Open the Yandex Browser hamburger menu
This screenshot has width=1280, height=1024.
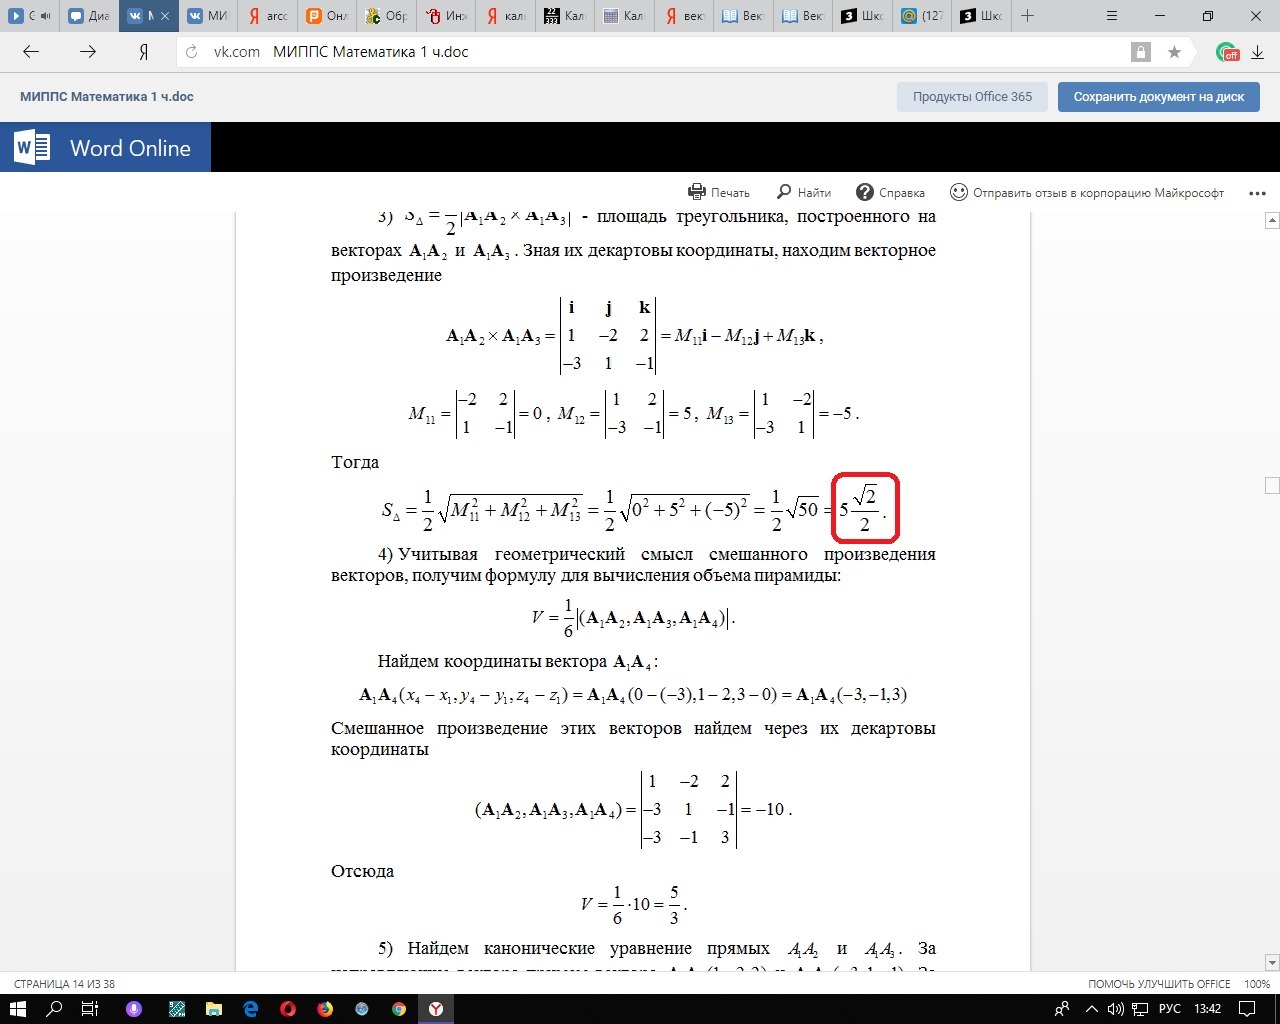point(1114,16)
